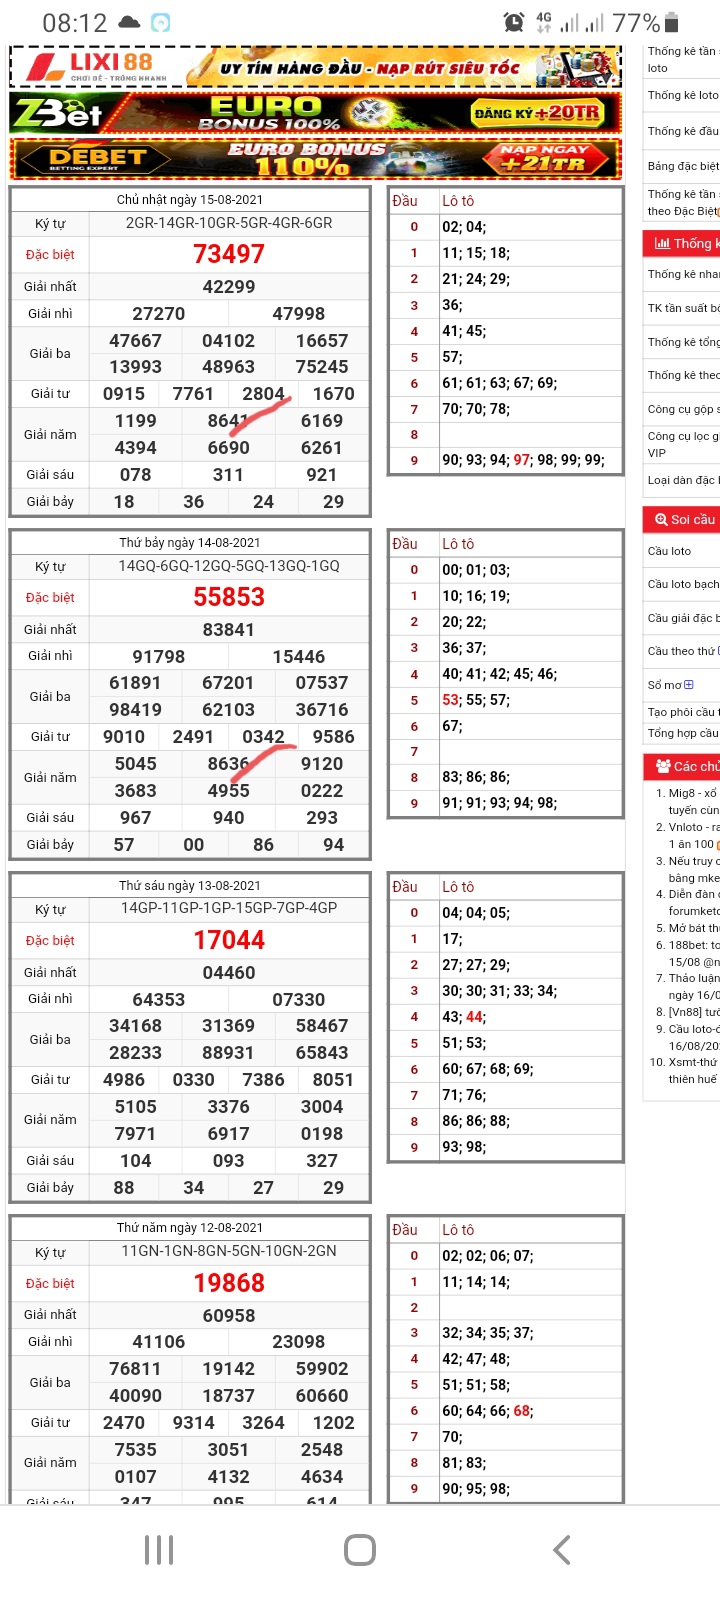Tap the ZBet ĐĂNG KÝ +20TR button

539,113
